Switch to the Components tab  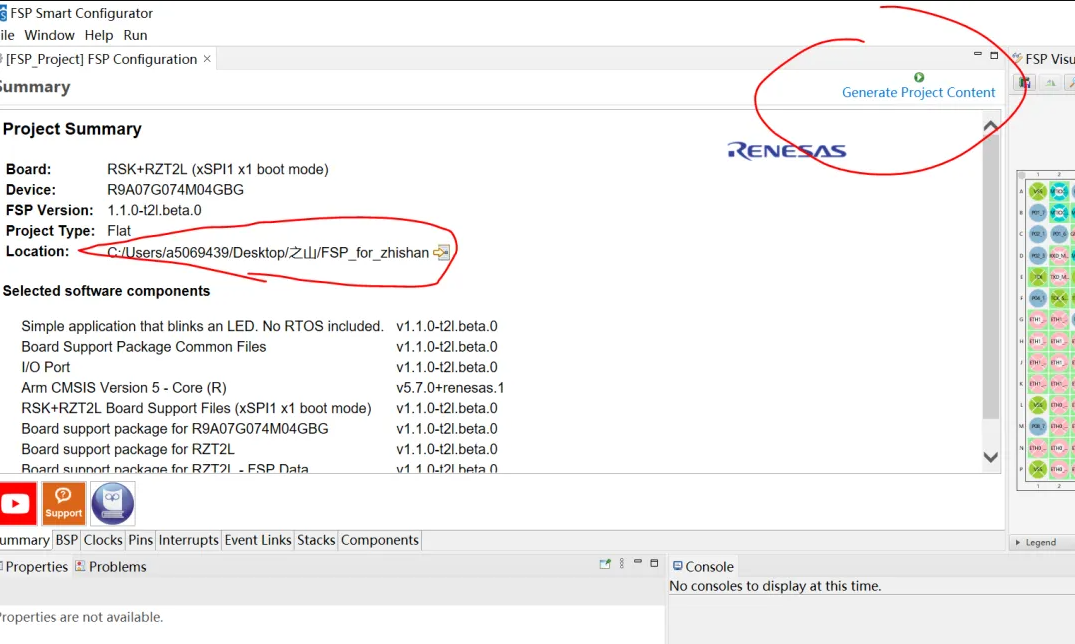380,540
